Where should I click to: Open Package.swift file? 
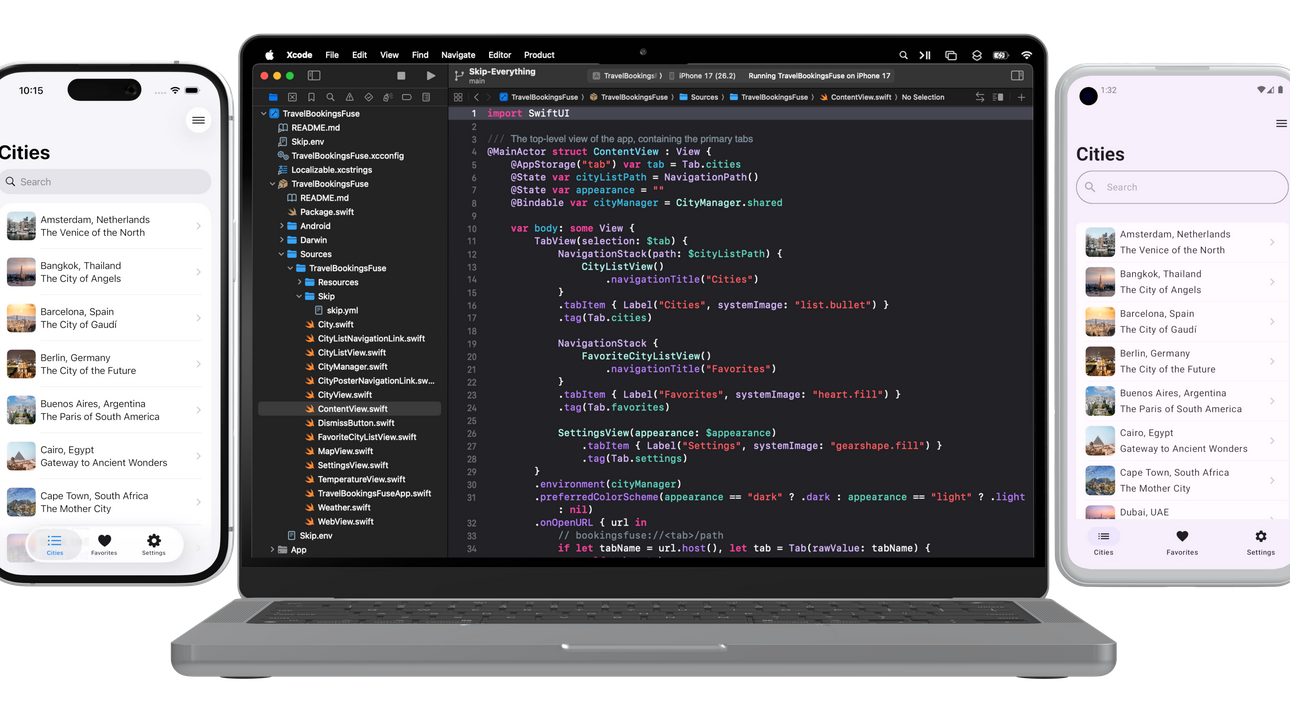(327, 212)
